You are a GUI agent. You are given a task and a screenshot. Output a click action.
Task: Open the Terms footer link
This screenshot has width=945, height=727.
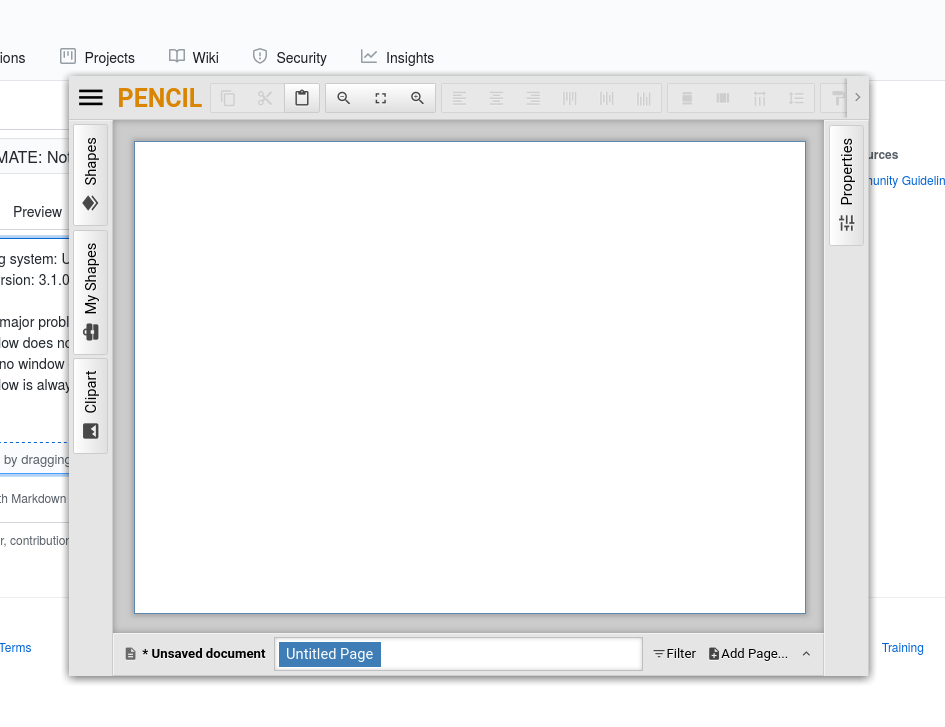coord(15,647)
